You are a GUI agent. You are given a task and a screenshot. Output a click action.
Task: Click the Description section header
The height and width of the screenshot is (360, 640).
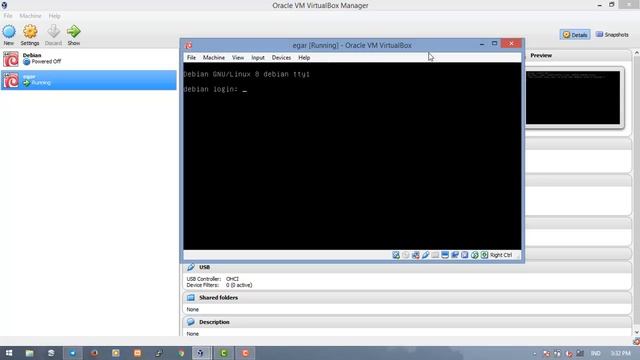pyautogui.click(x=407, y=322)
